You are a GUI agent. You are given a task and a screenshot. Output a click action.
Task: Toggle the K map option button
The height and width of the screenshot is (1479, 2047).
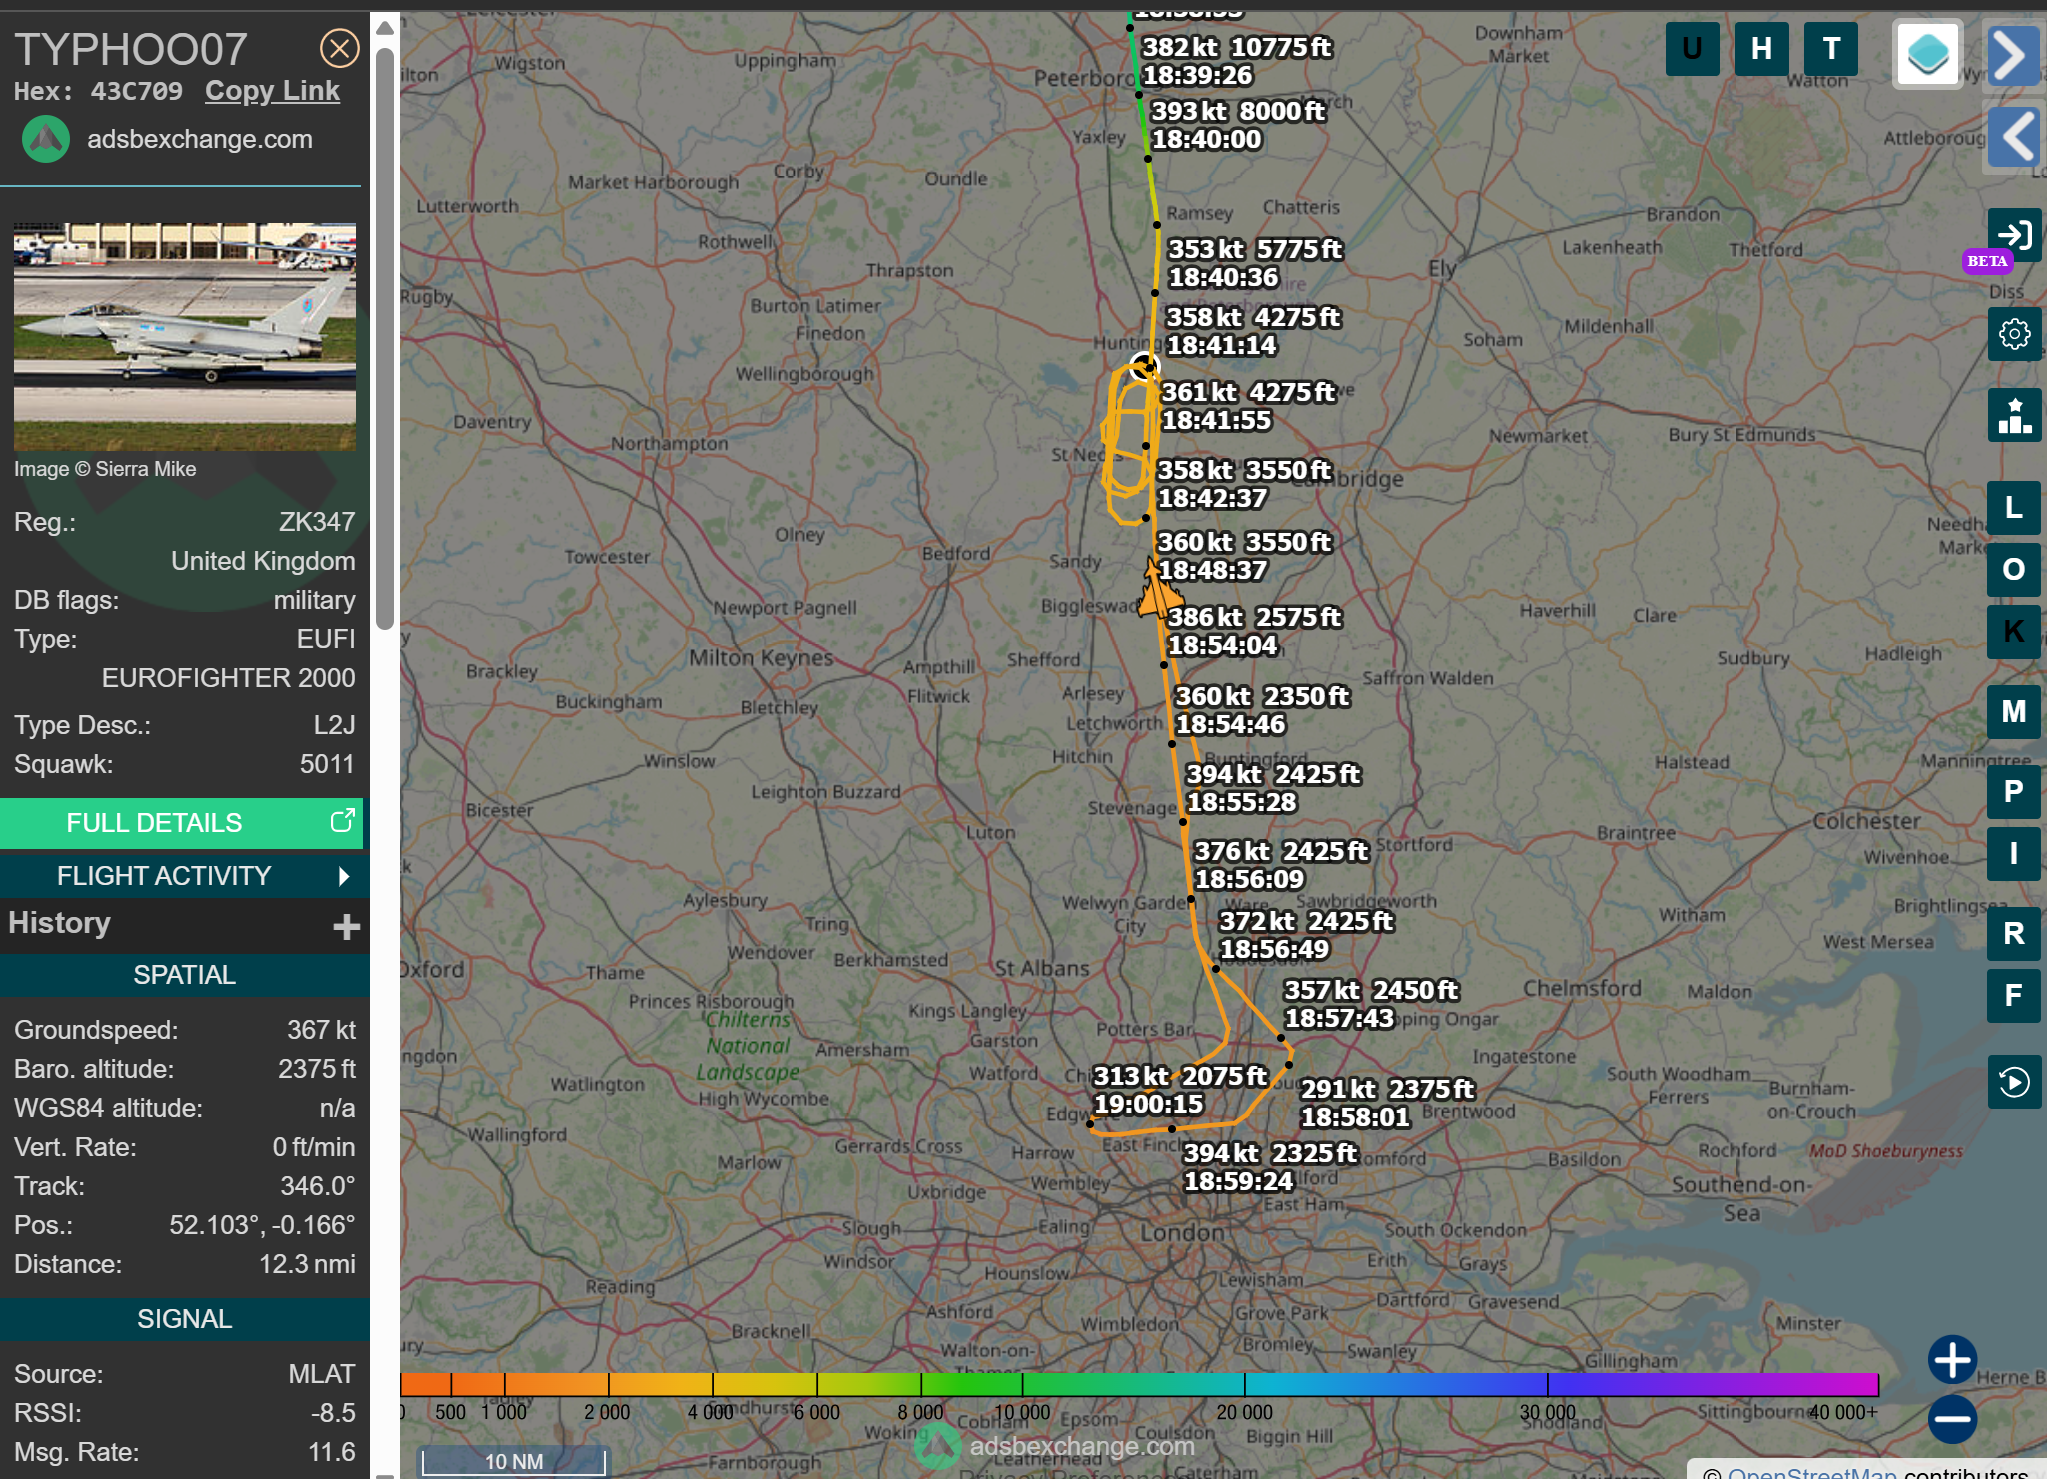pos(2013,631)
